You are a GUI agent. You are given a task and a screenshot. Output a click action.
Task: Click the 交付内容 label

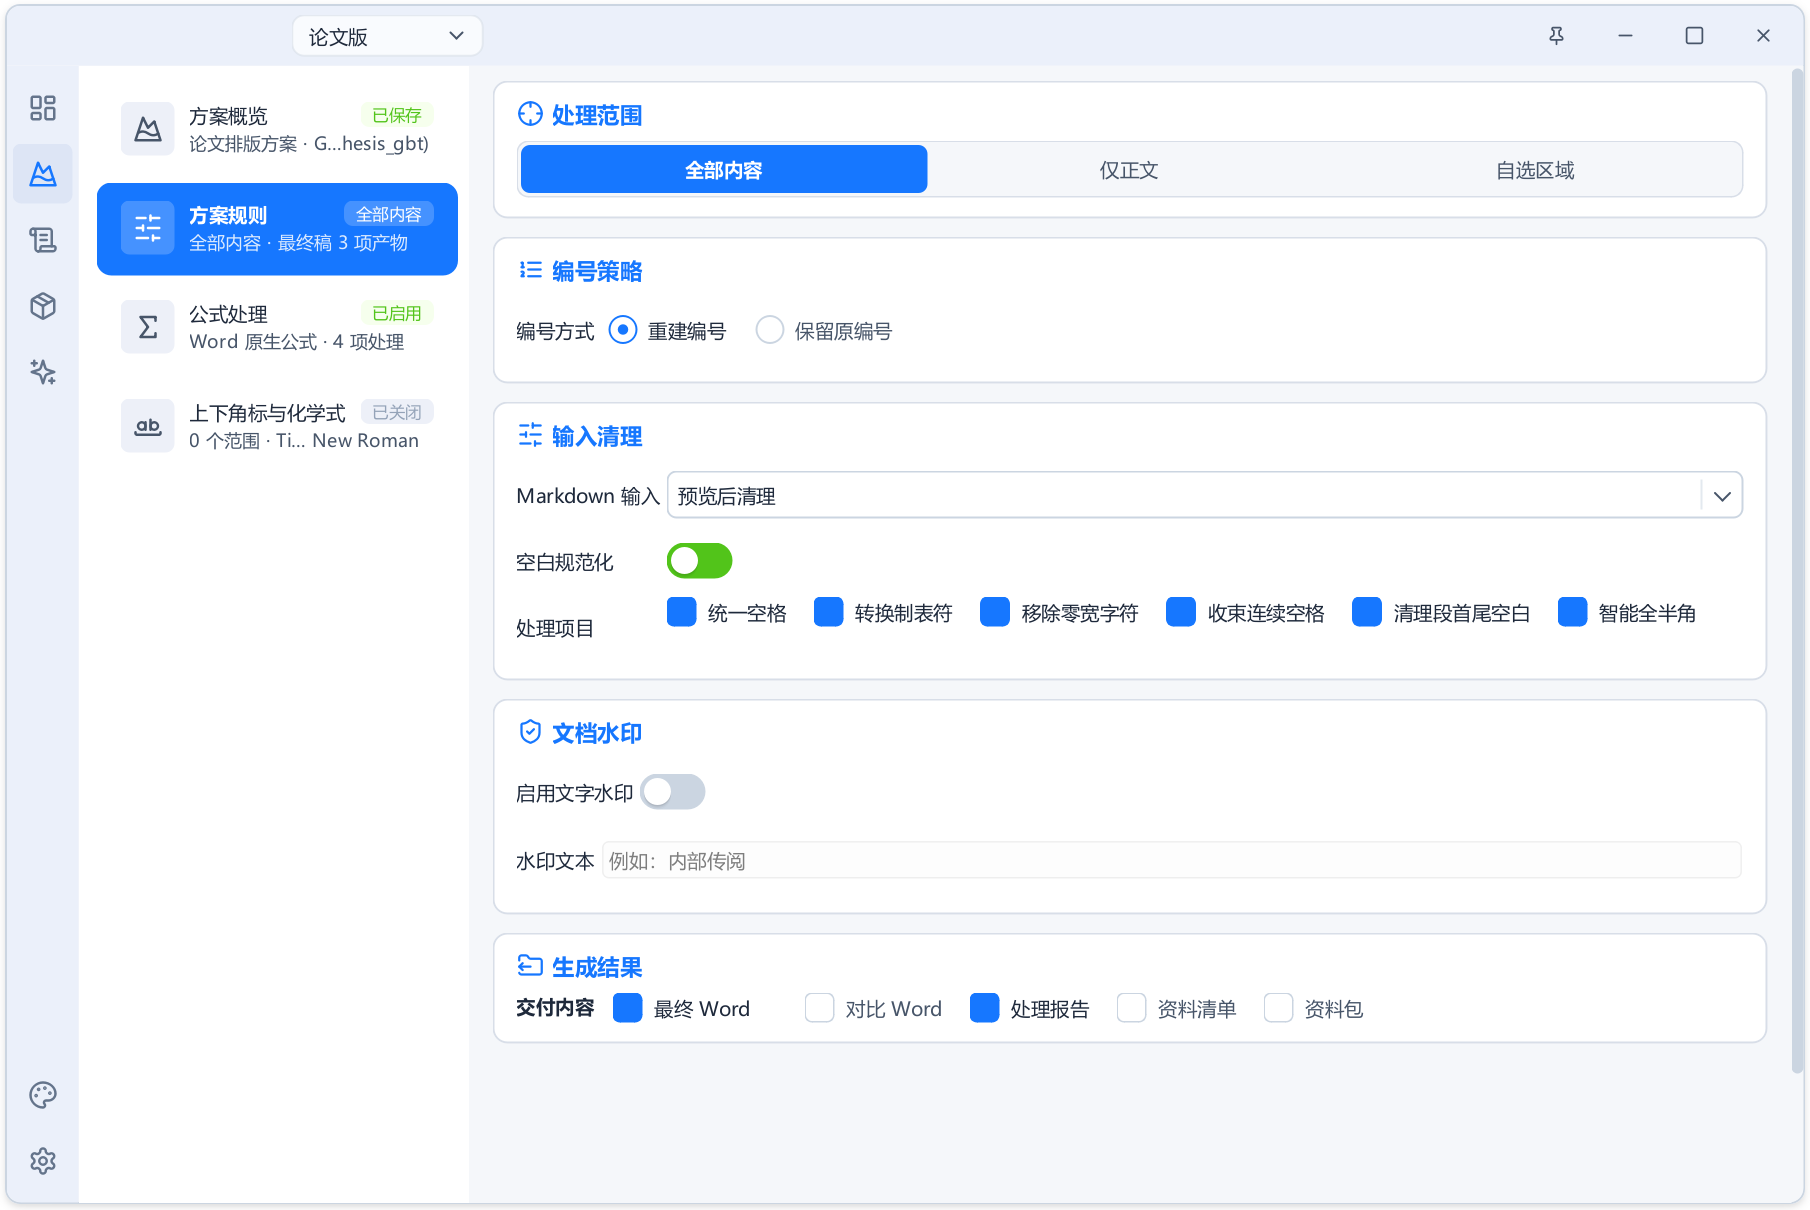(x=555, y=1008)
